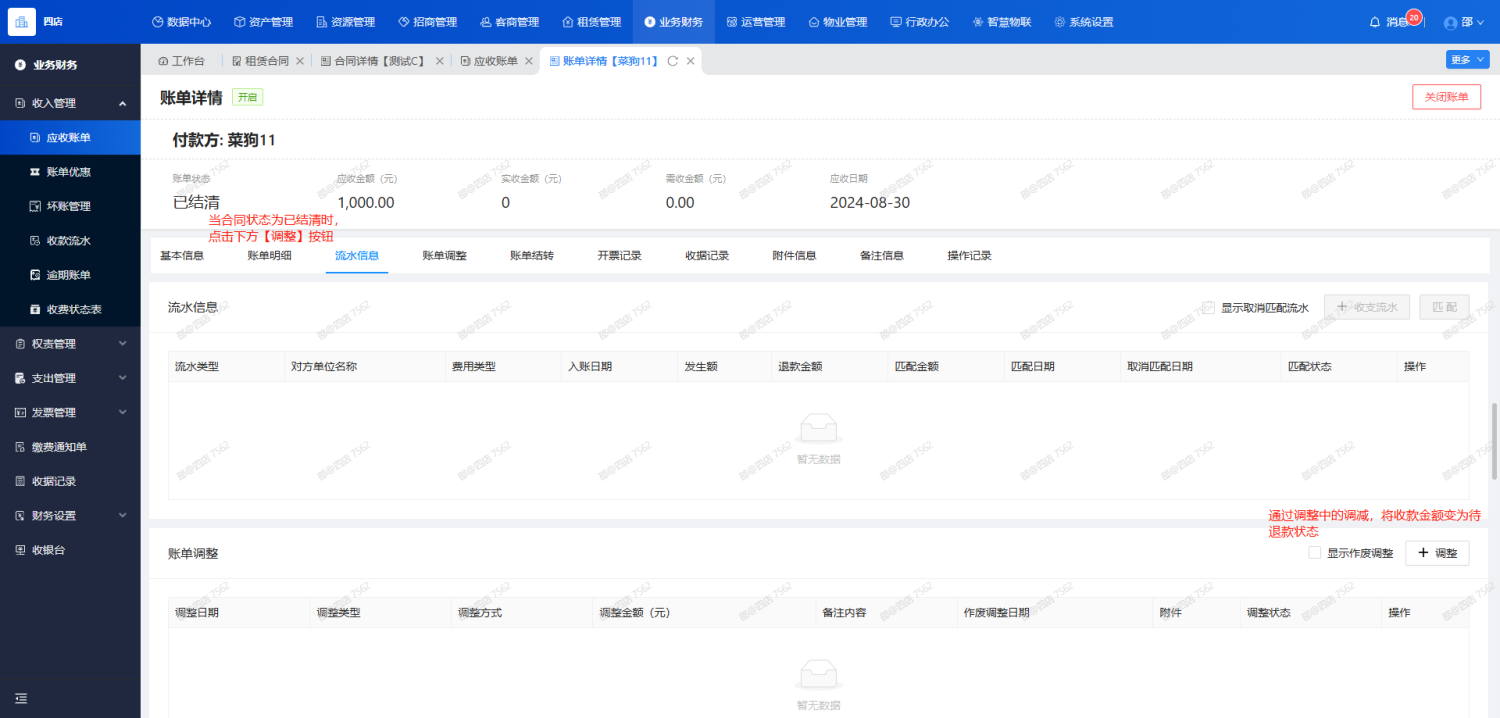Open the user account dropdown arrow
Image resolution: width=1500 pixels, height=718 pixels.
click(1481, 22)
